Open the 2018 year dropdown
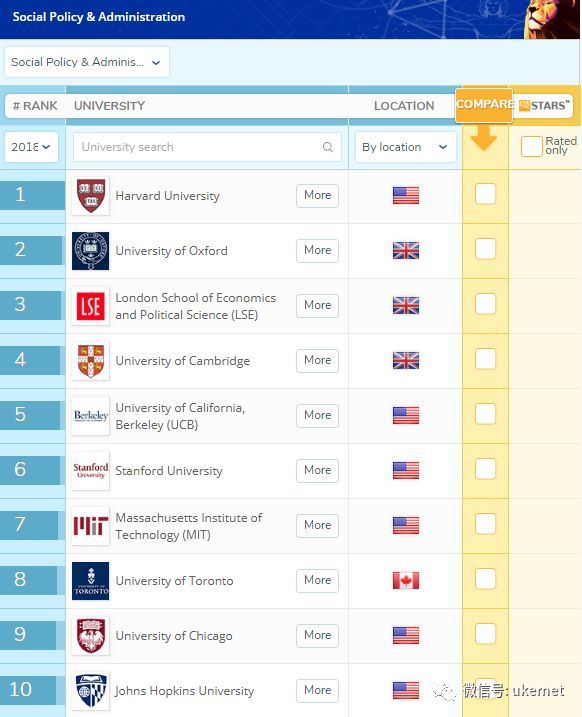 coord(31,147)
